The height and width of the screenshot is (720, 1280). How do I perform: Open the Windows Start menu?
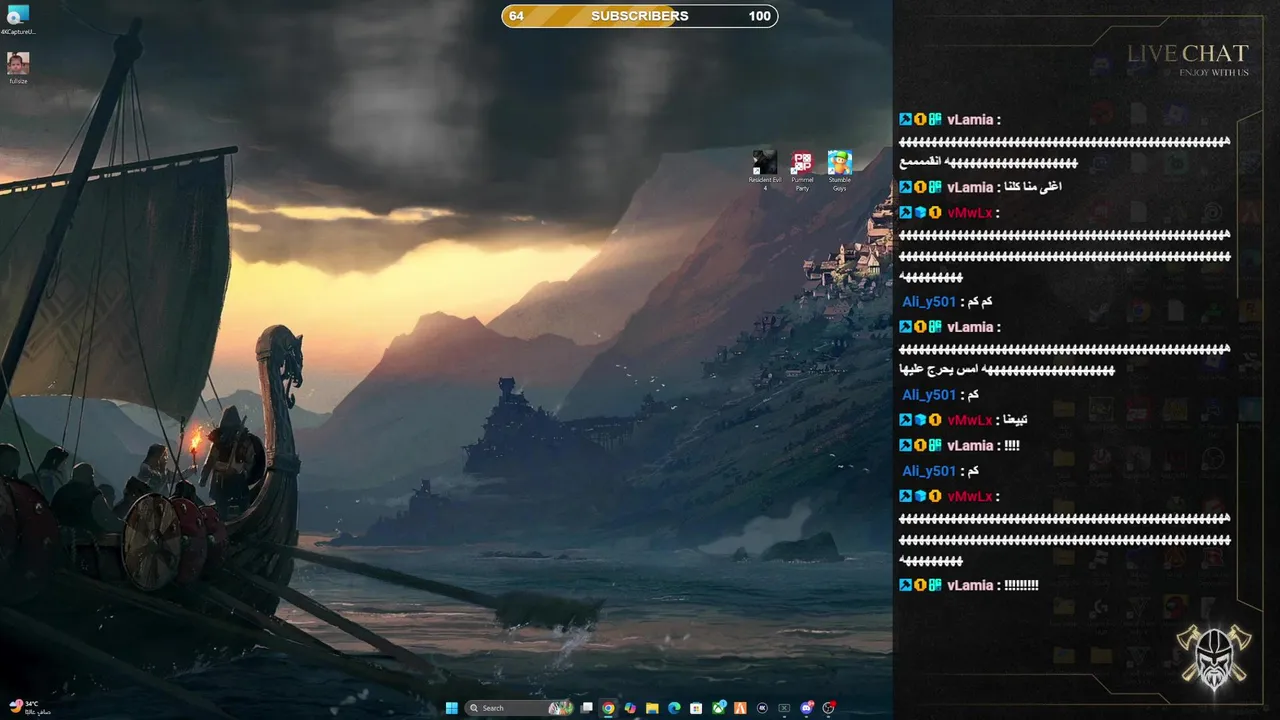452,708
